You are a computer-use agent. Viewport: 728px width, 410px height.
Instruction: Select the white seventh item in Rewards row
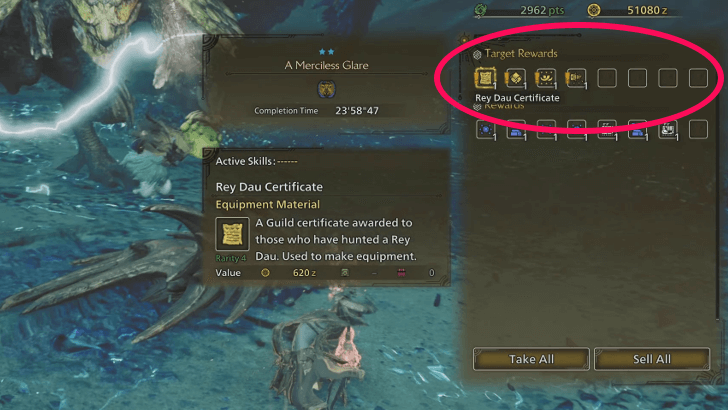pos(668,130)
